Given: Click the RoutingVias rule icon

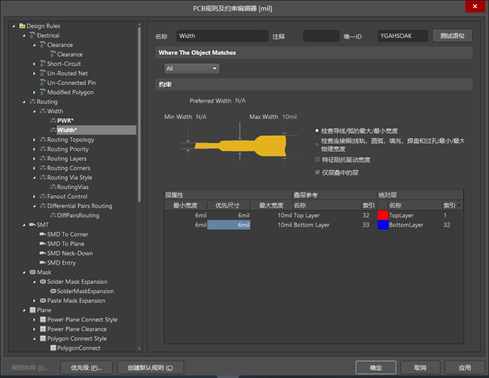Looking at the screenshot, I should 53,187.
